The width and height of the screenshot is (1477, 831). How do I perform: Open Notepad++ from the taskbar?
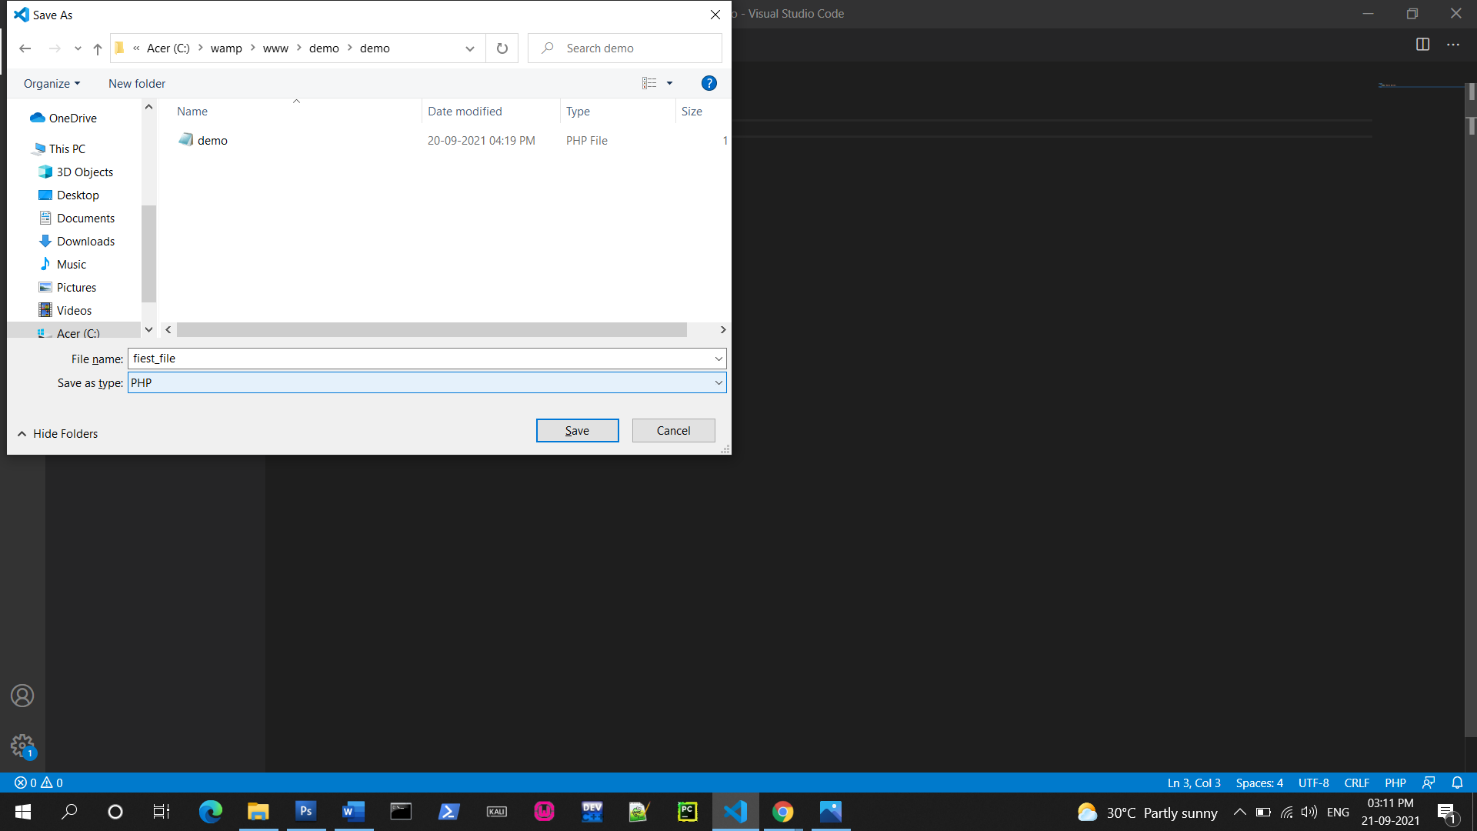639,811
